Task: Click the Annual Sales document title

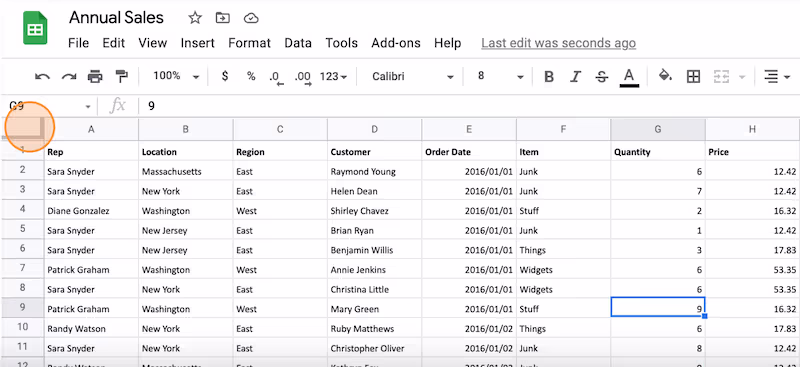Action: [x=116, y=18]
